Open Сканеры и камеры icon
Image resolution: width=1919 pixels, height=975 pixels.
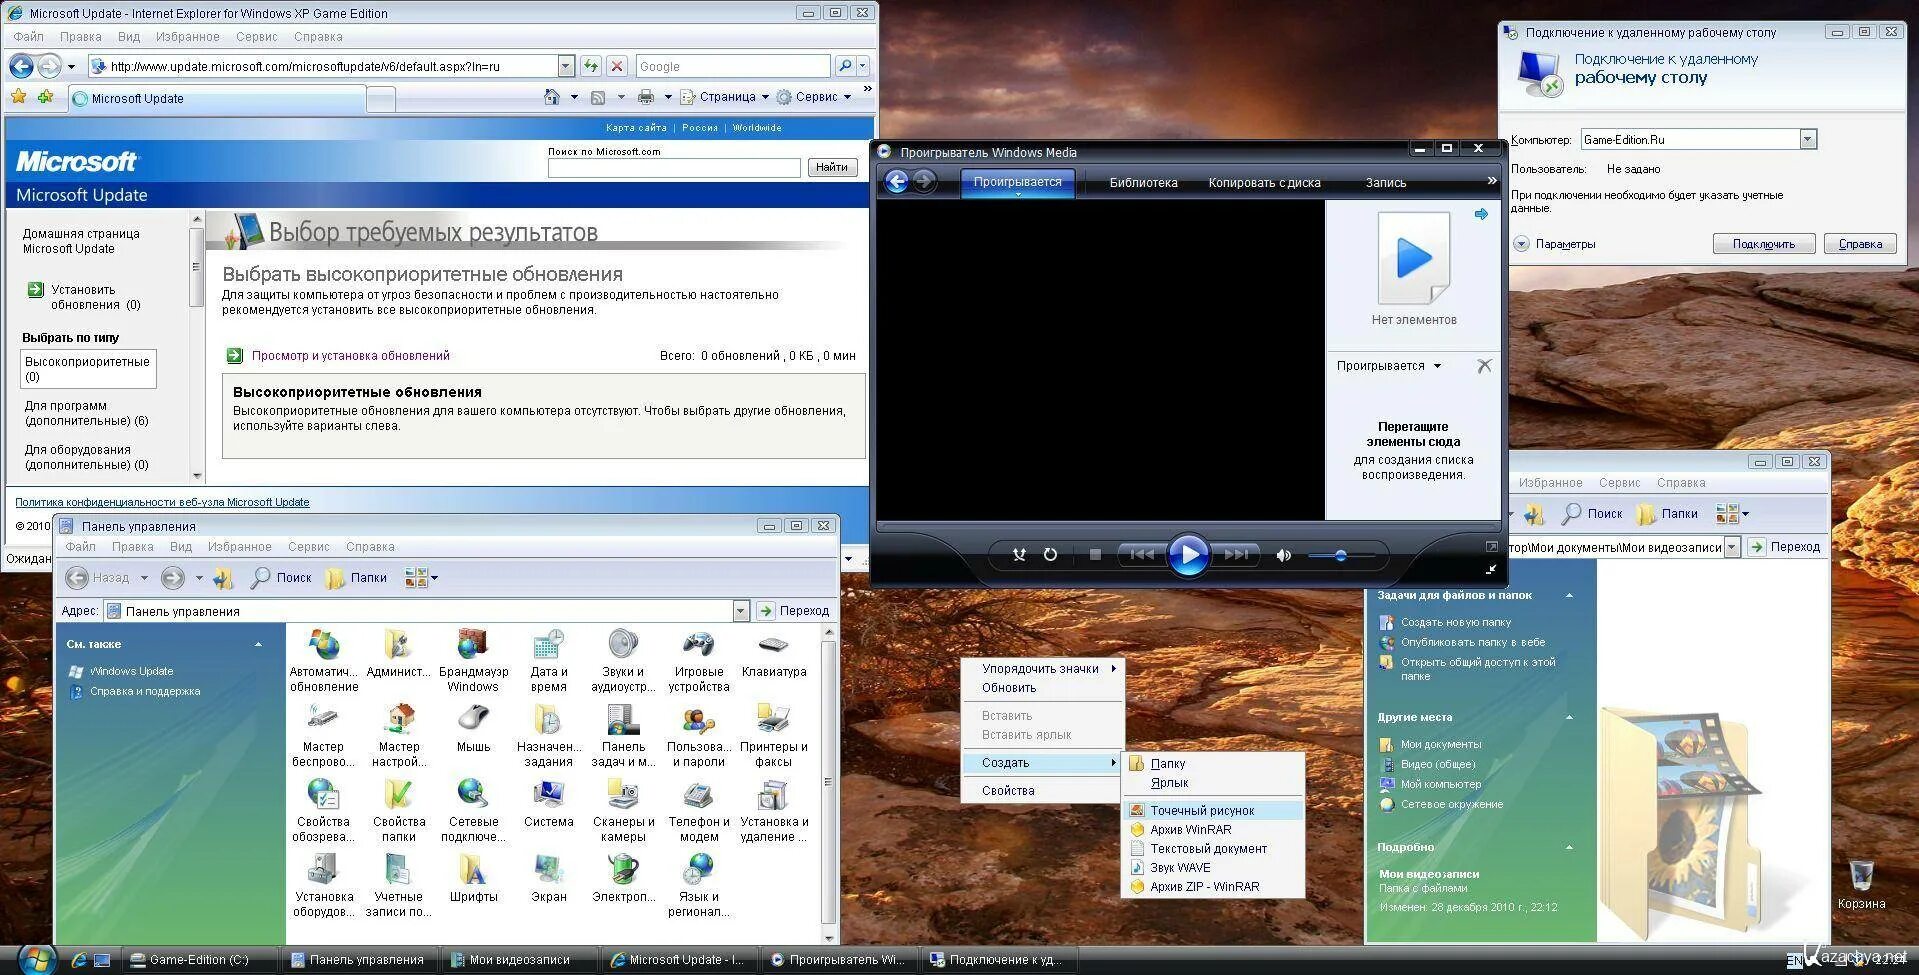[x=623, y=810]
